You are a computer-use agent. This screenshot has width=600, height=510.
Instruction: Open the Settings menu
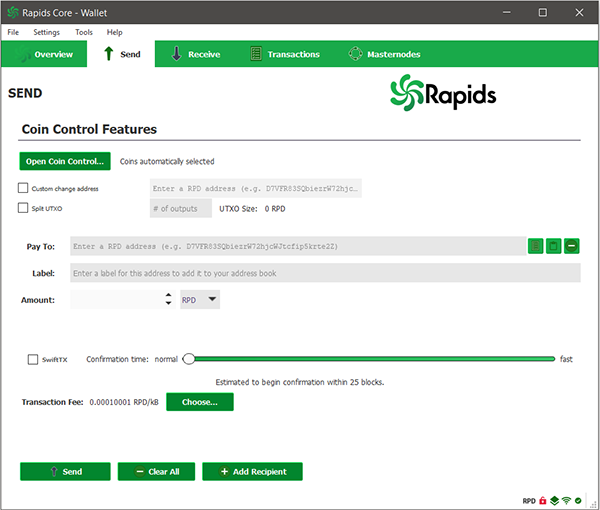click(46, 32)
